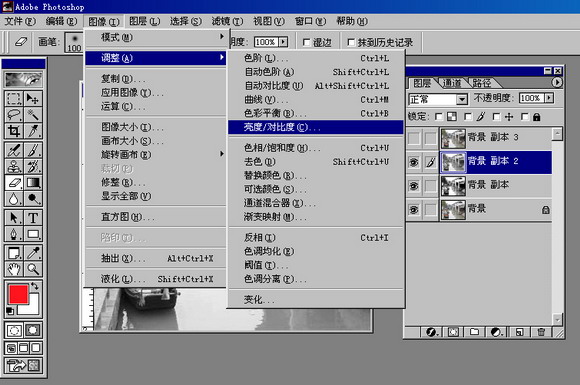Viewport: 580px width, 385px height.
Task: Click the new layer set folder icon
Action: click(474, 332)
